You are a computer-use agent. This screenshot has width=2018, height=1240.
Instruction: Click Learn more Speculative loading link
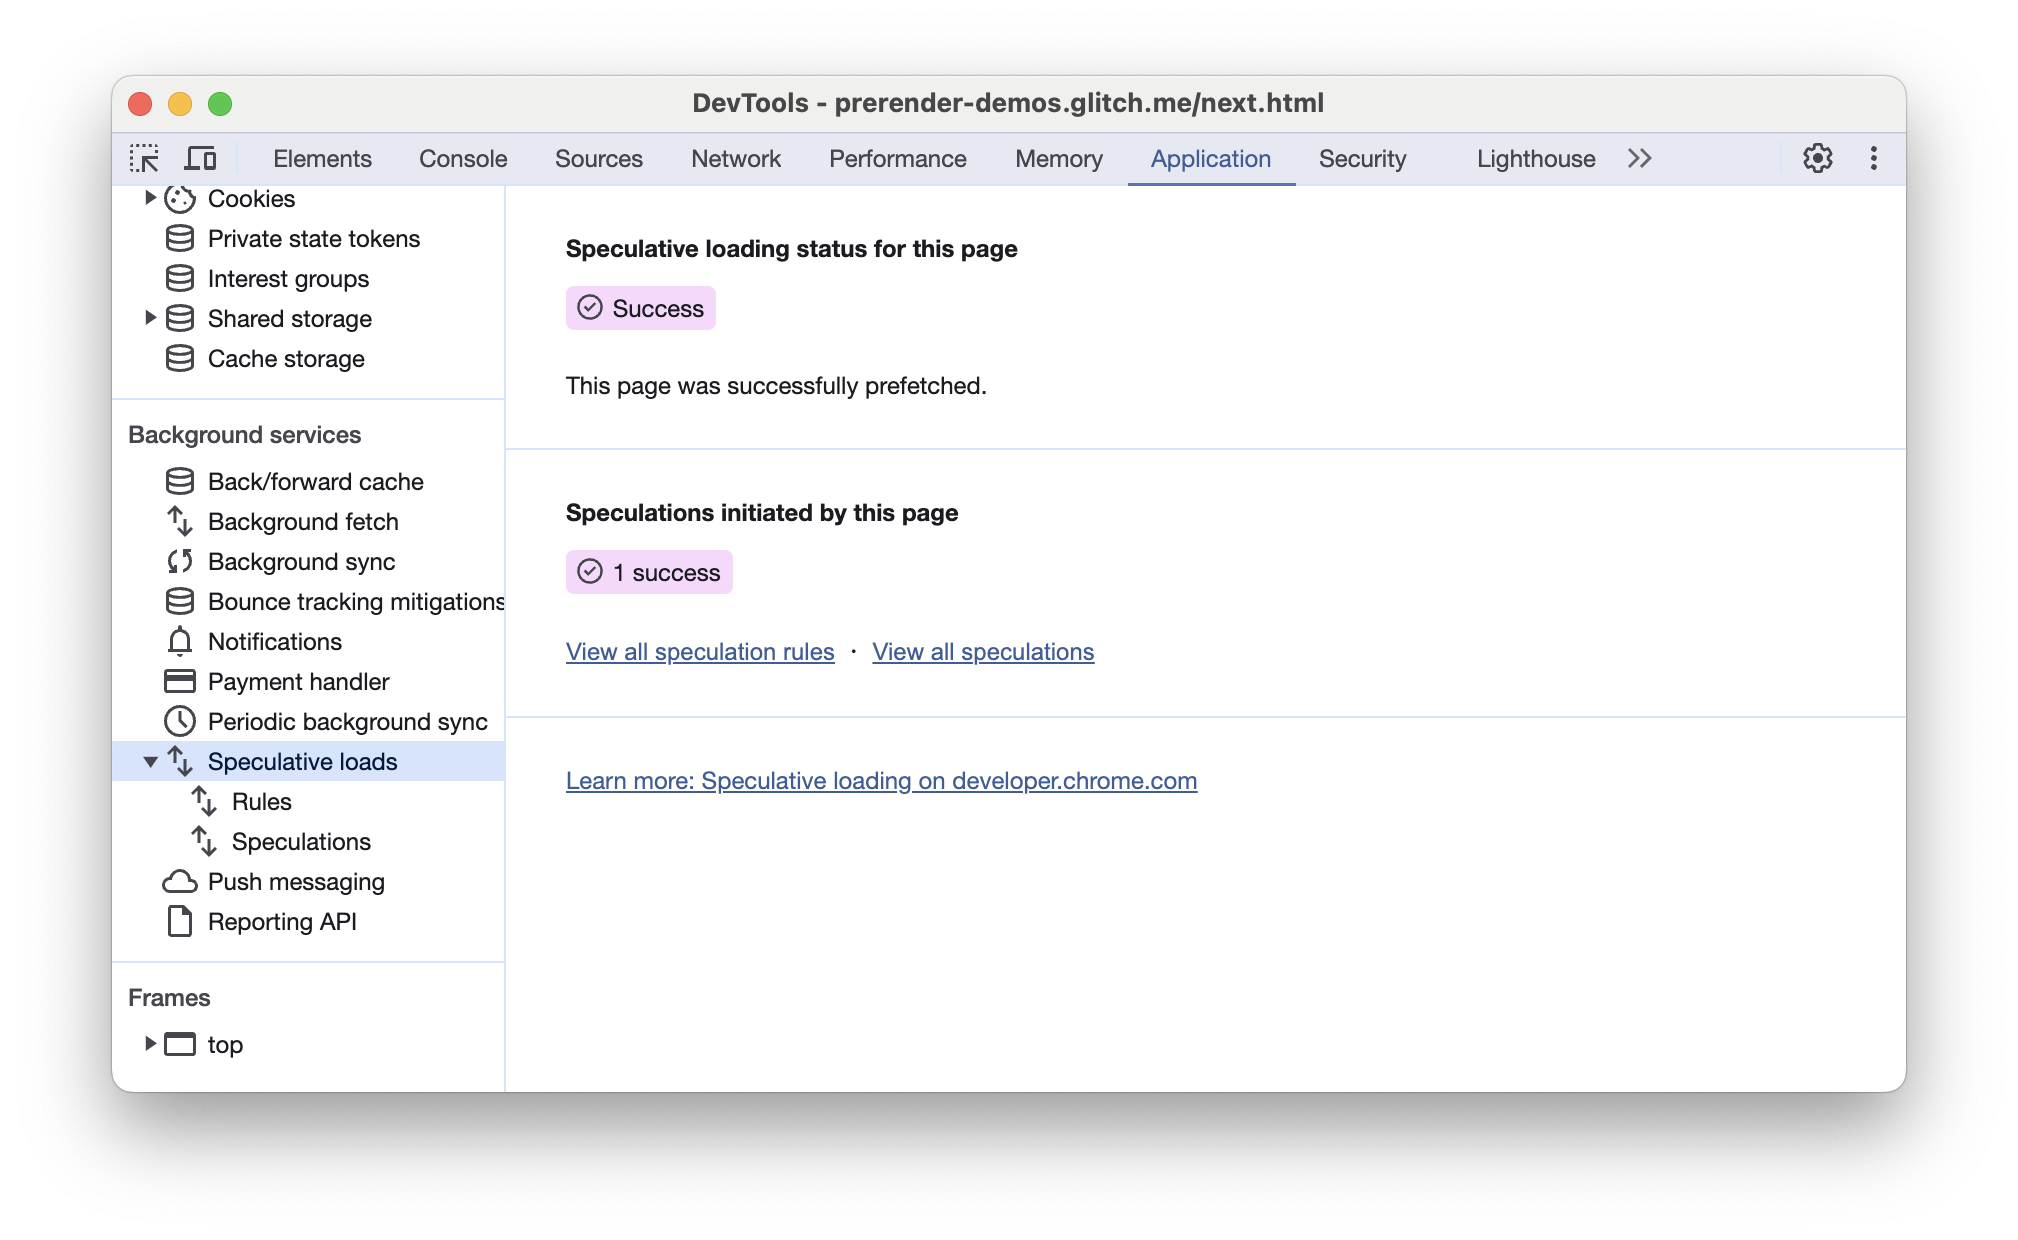881,780
